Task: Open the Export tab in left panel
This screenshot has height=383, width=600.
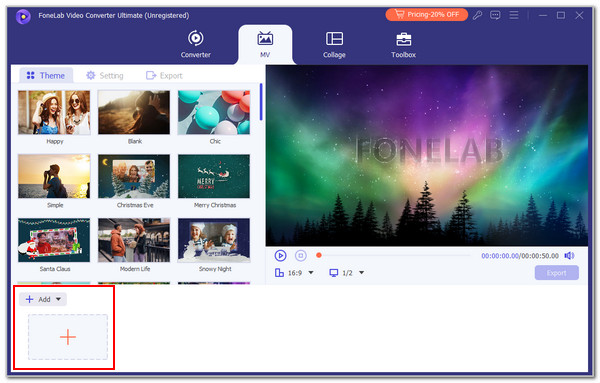Action: [164, 75]
